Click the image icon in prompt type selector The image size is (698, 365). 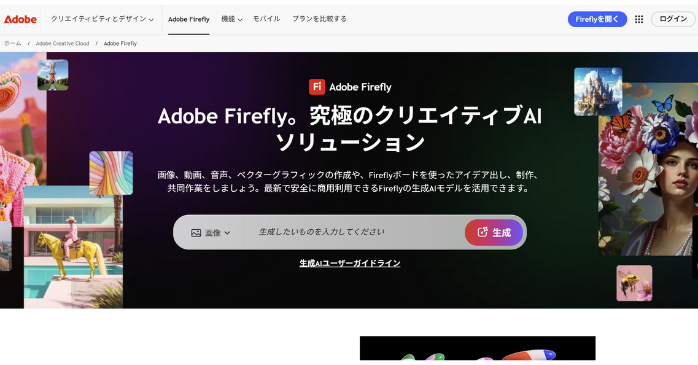tap(196, 233)
